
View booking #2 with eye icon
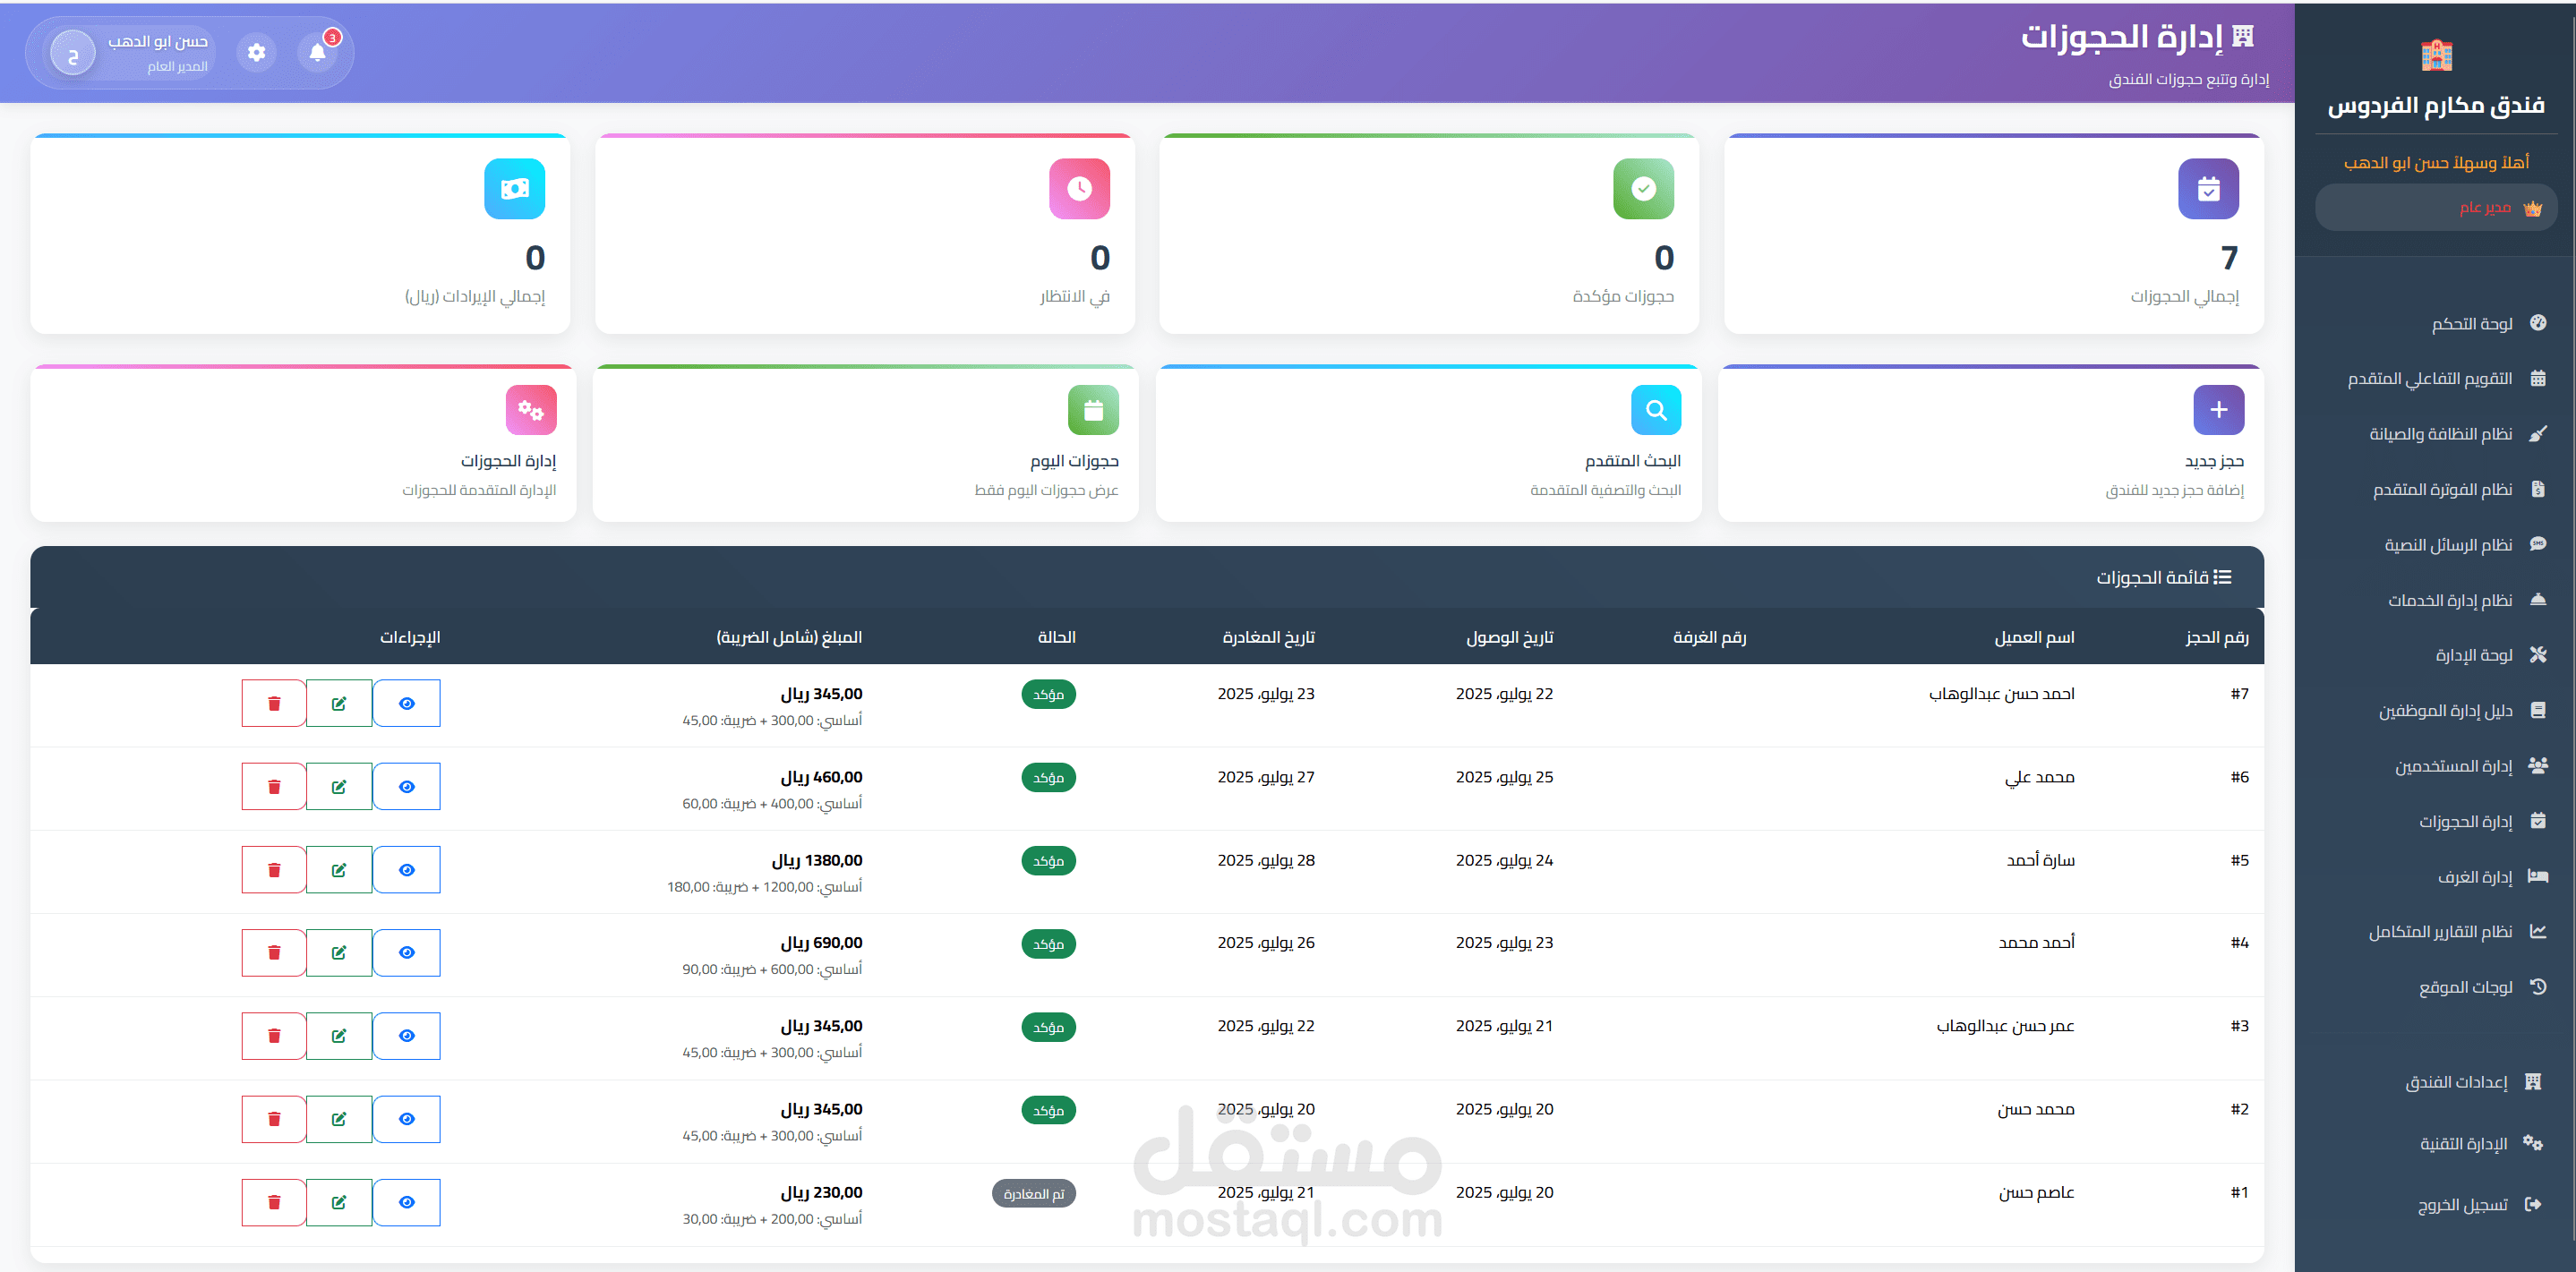406,1118
